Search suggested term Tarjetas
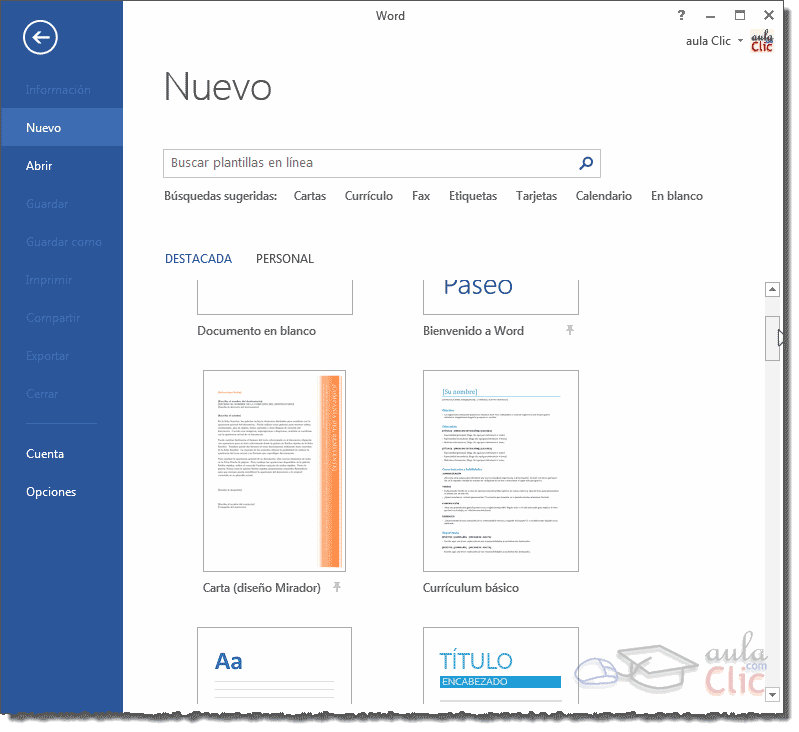799x732 pixels. pyautogui.click(x=536, y=196)
